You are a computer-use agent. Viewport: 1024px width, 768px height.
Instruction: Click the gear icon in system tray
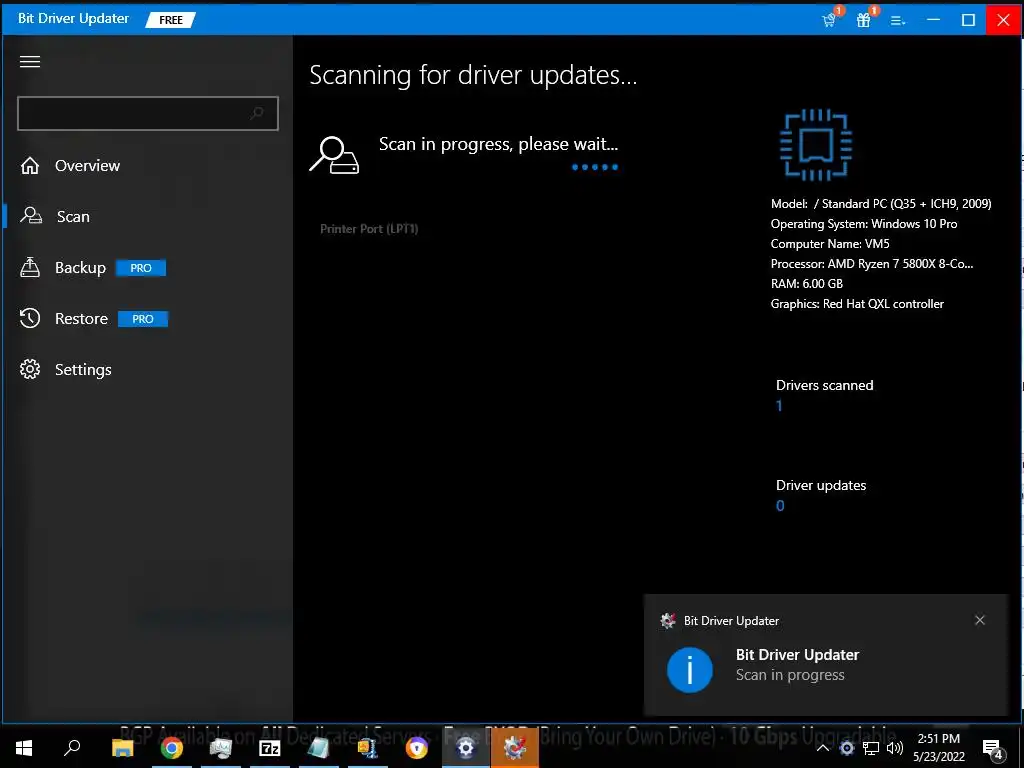847,748
